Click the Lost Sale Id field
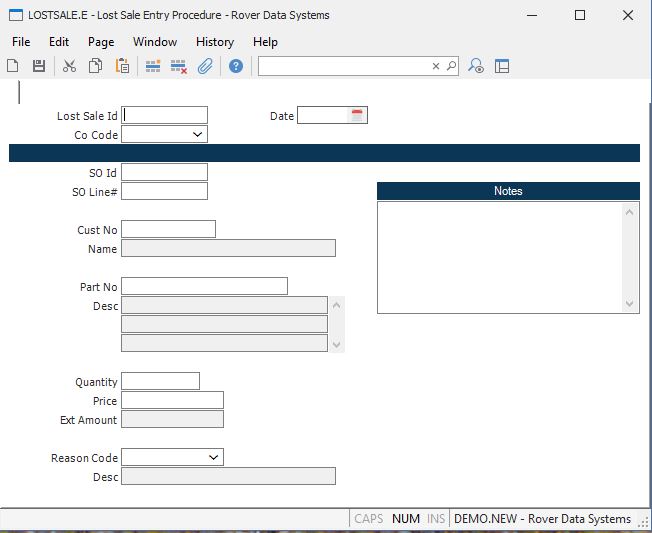652x533 pixels. pyautogui.click(x=165, y=116)
